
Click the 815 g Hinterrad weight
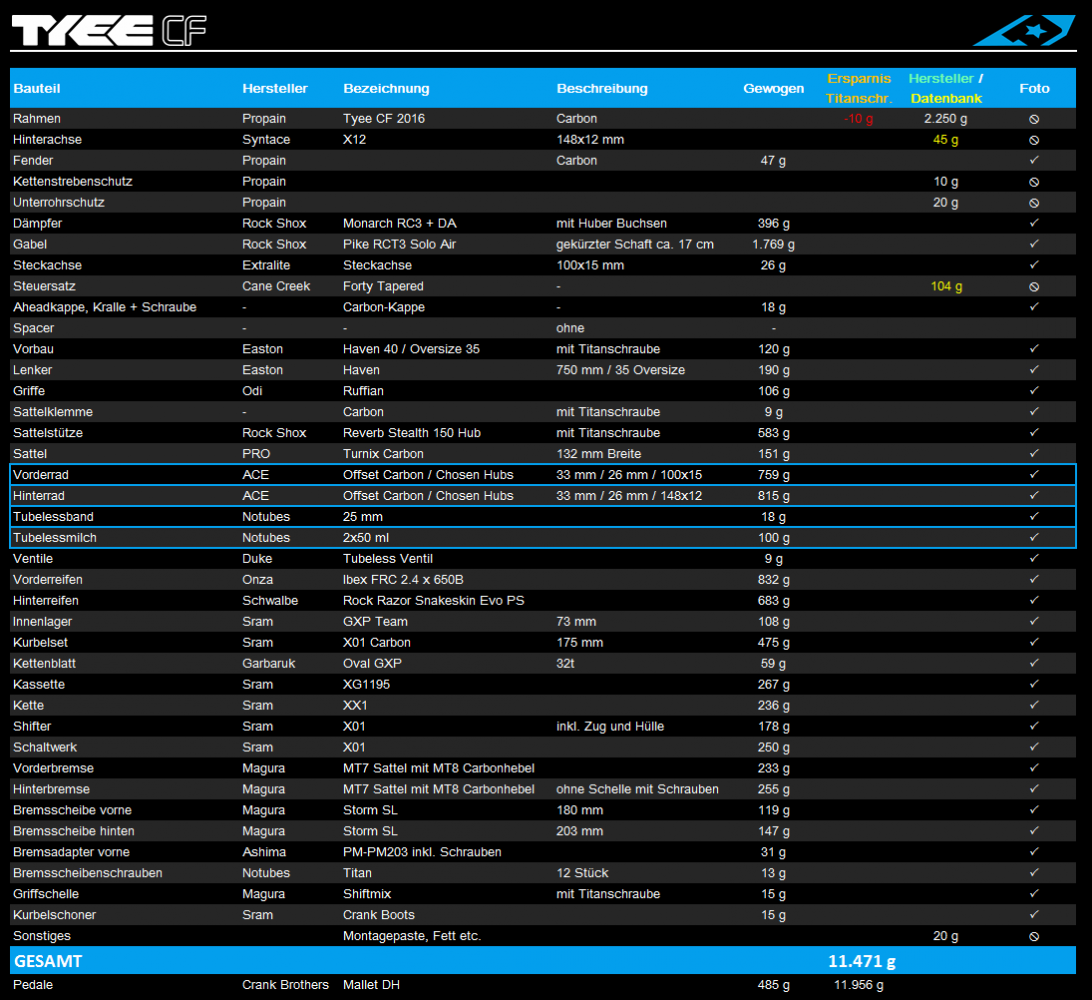tap(773, 495)
